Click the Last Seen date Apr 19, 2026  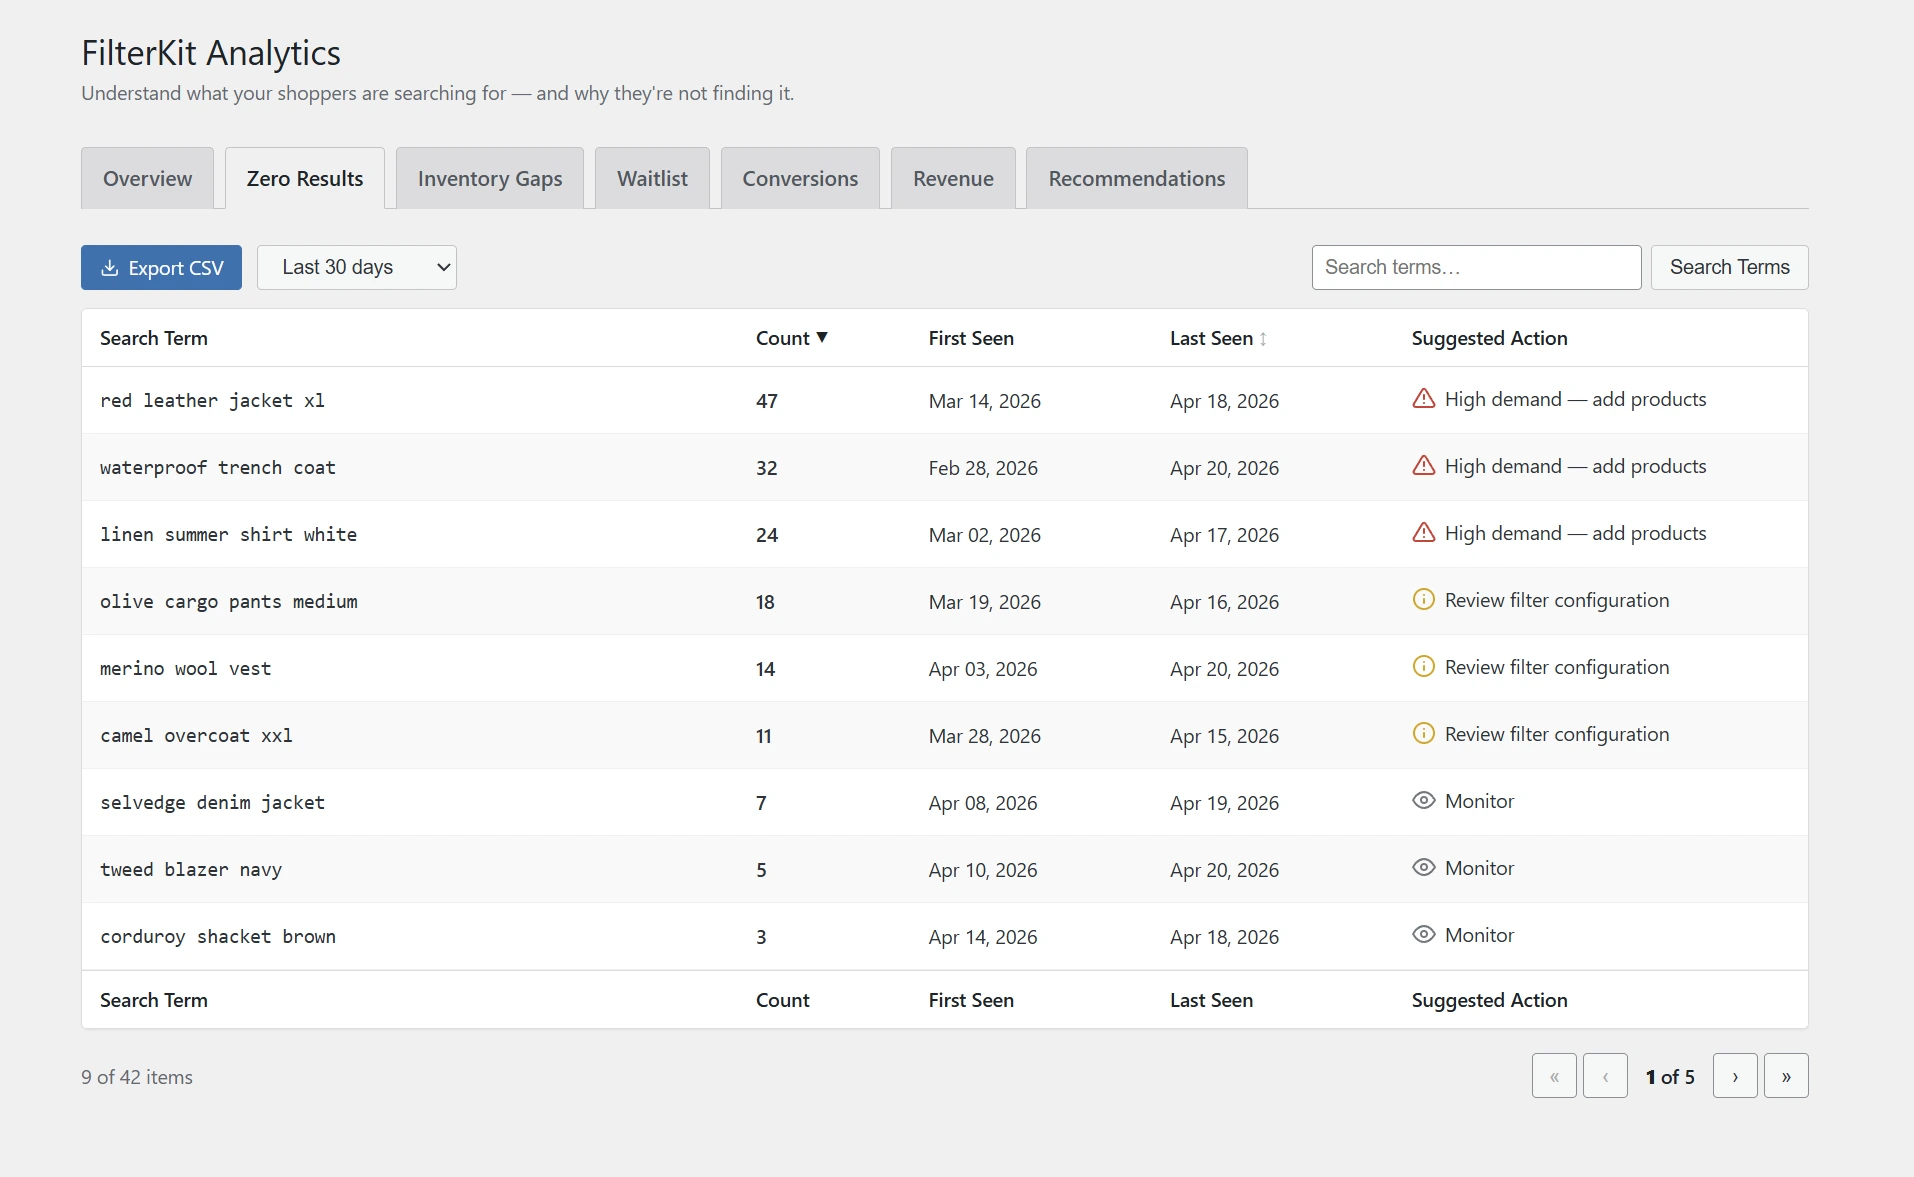click(x=1224, y=803)
